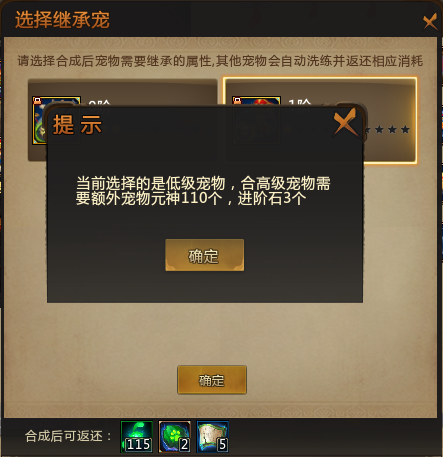Click the lock icon on right pet

point(237,100)
